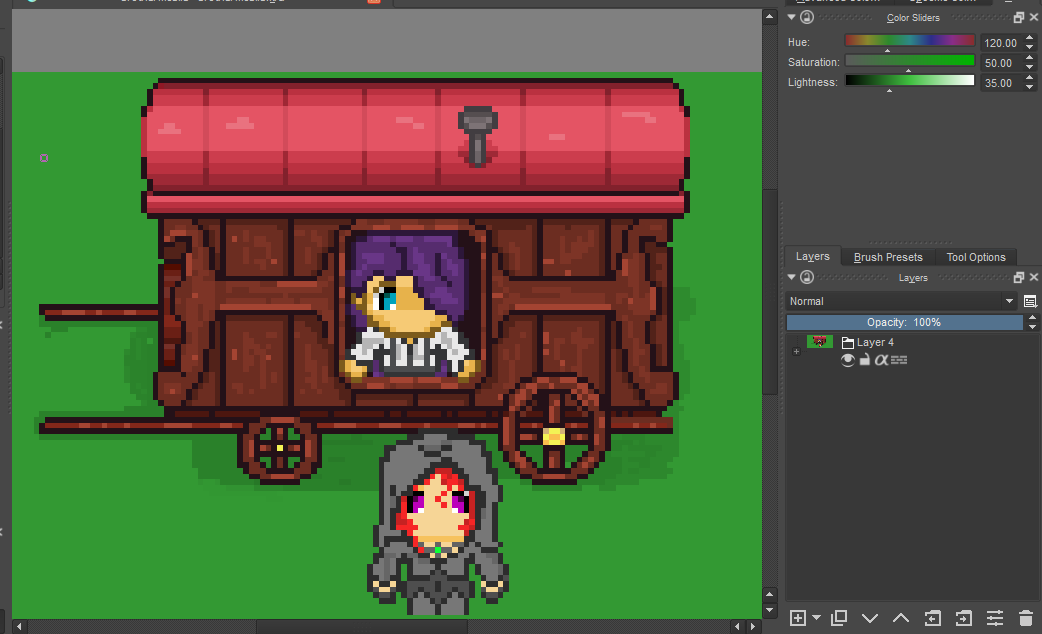This screenshot has width=1042, height=634.
Task: Increase the Lightness value
Action: 1029,78
